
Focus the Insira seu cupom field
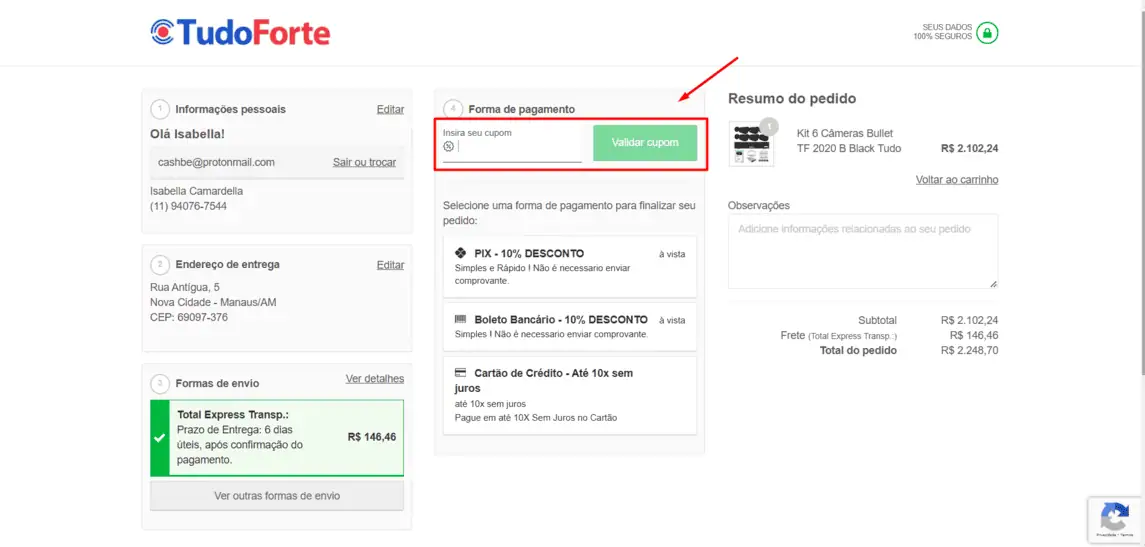pyautogui.click(x=519, y=147)
